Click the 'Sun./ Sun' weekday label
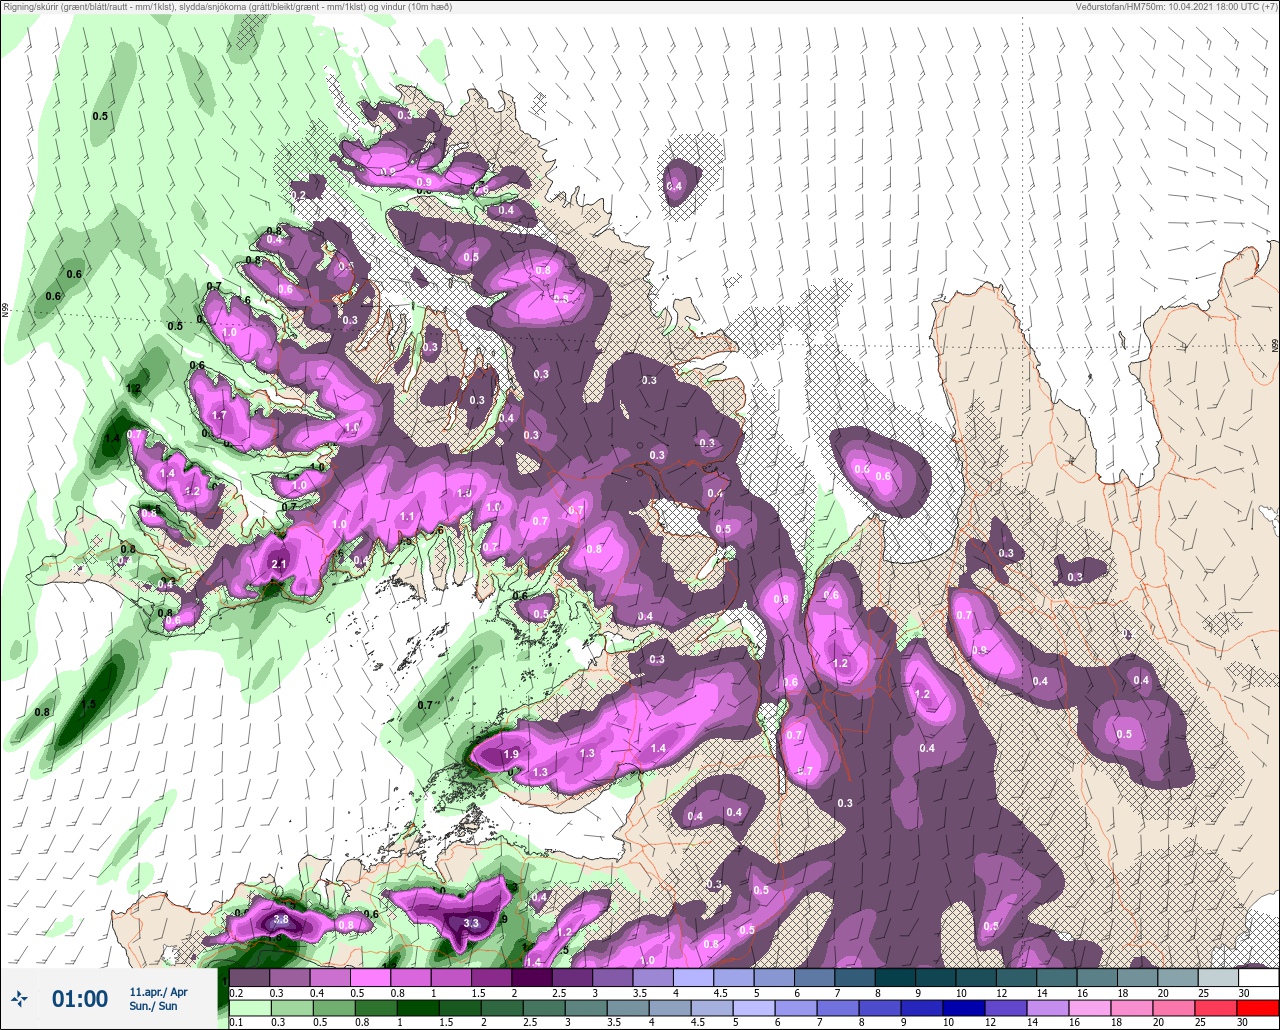Image resolution: width=1280 pixels, height=1030 pixels. click(153, 1006)
